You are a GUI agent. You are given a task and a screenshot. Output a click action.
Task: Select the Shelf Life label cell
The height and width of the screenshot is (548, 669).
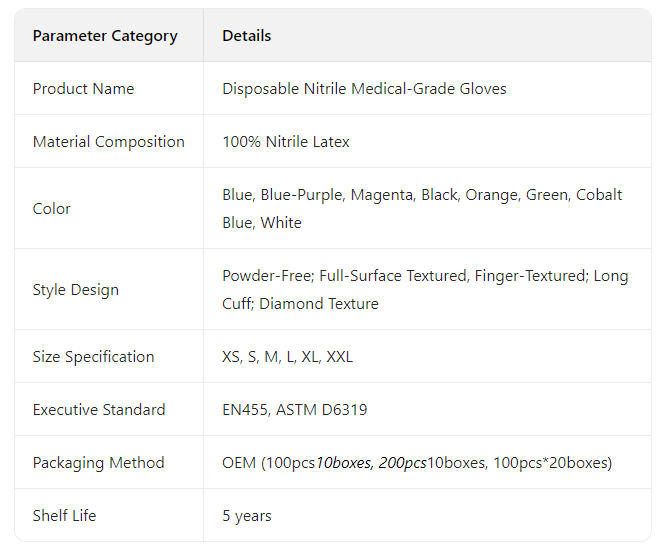pos(64,516)
